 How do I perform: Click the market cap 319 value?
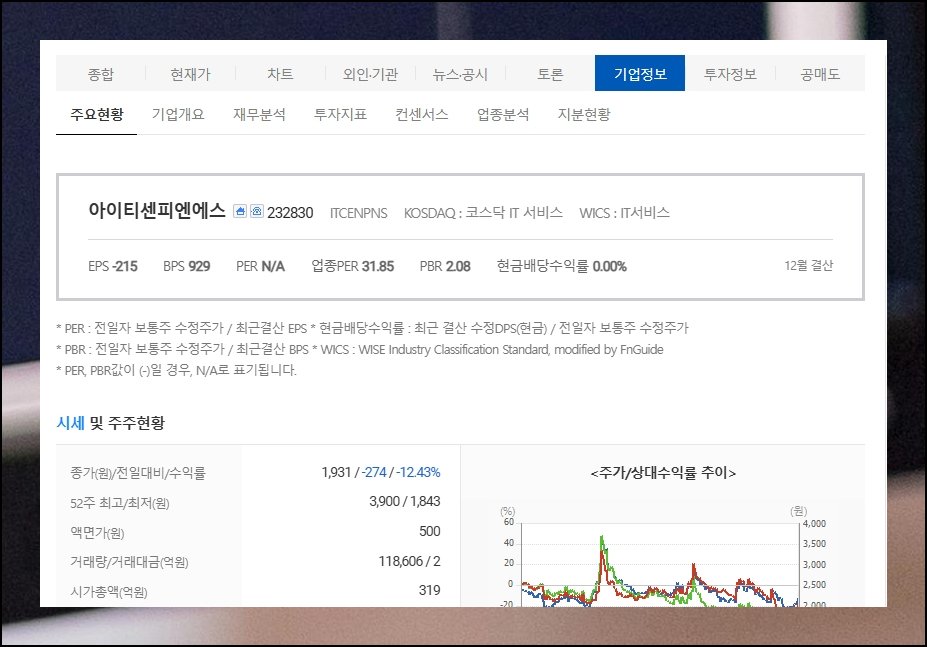point(430,590)
